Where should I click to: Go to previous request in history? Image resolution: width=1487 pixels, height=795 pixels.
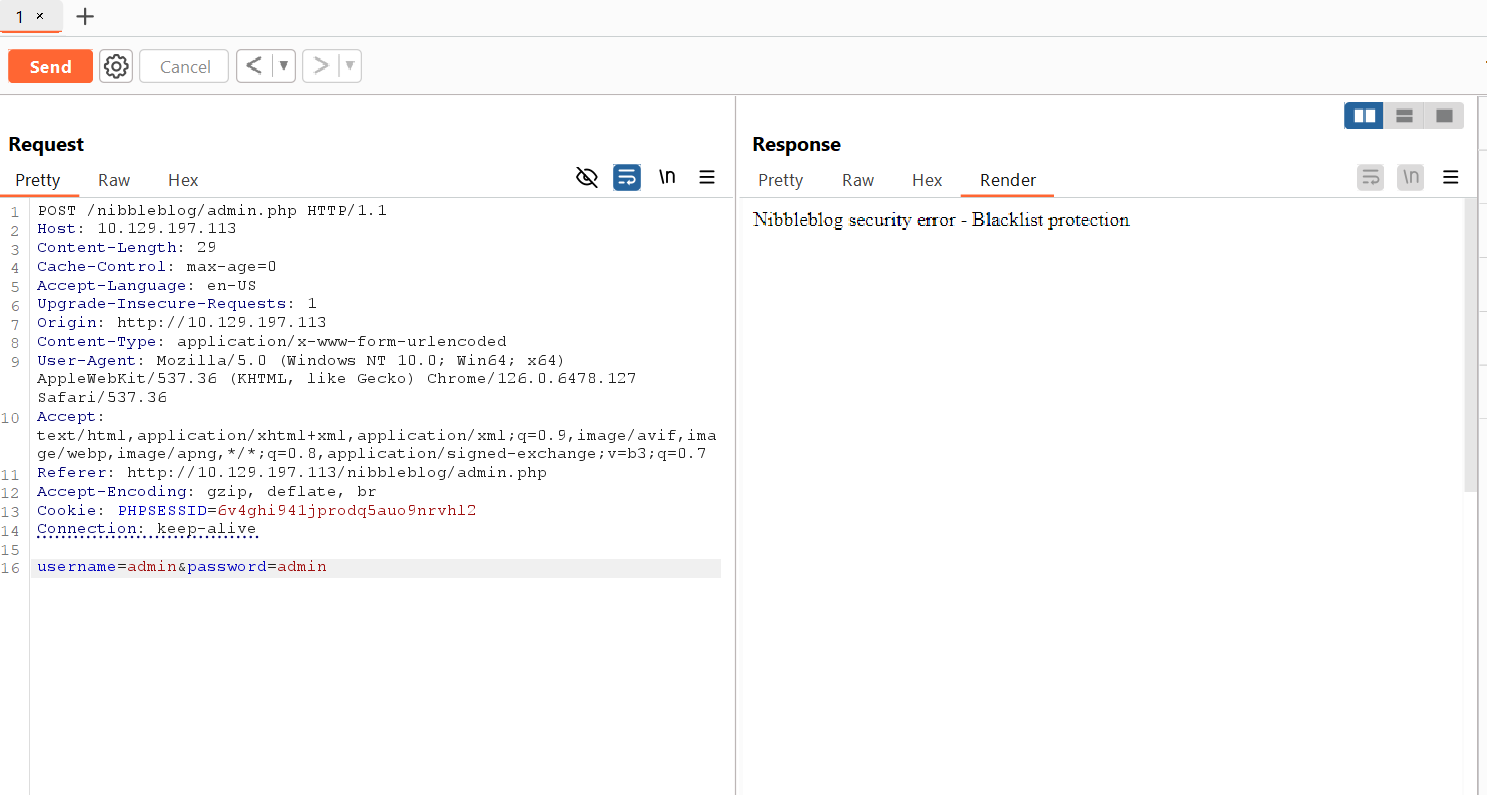[x=255, y=66]
